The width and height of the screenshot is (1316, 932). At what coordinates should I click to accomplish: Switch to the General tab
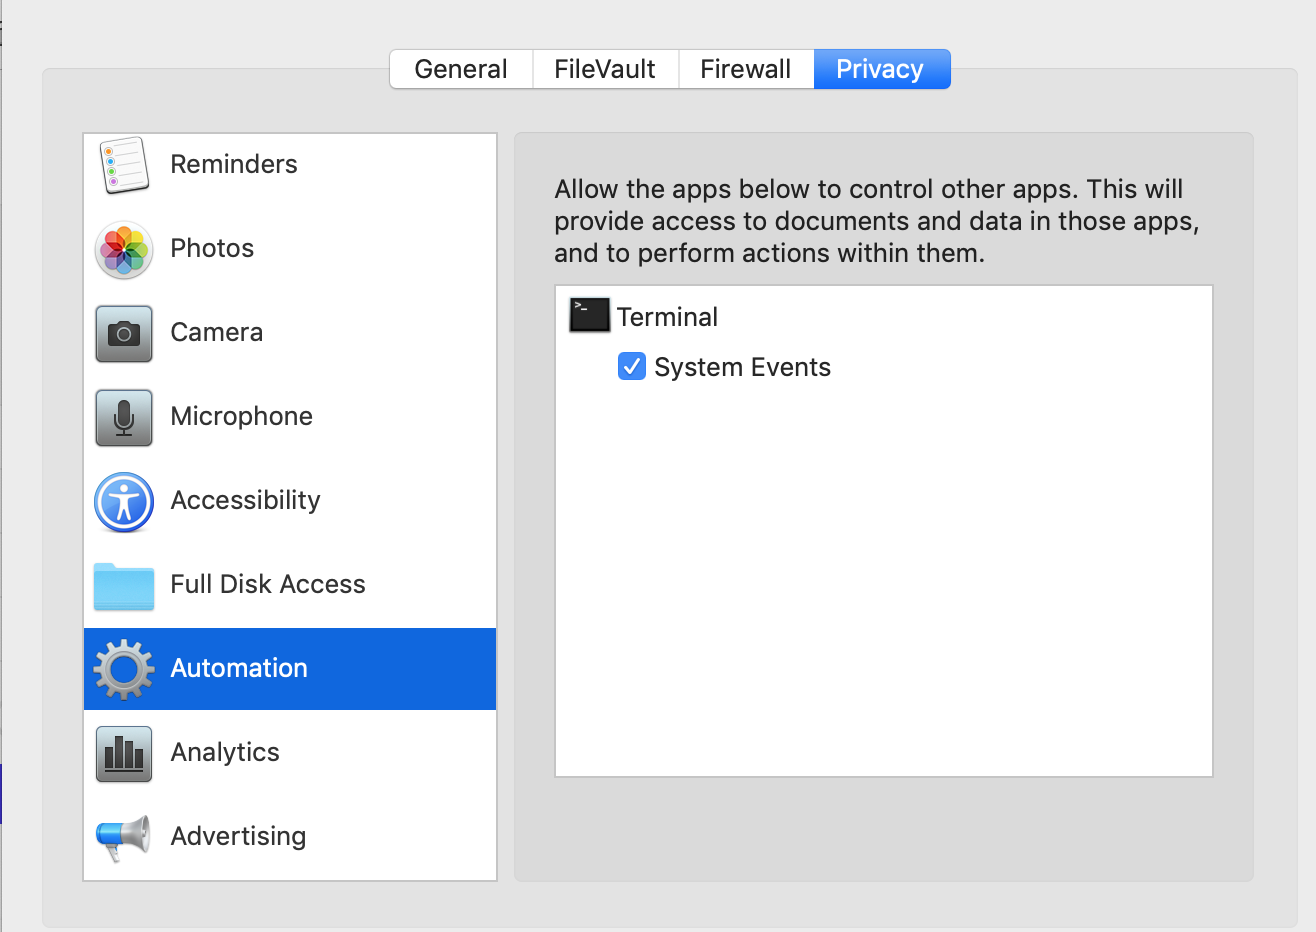point(461,68)
